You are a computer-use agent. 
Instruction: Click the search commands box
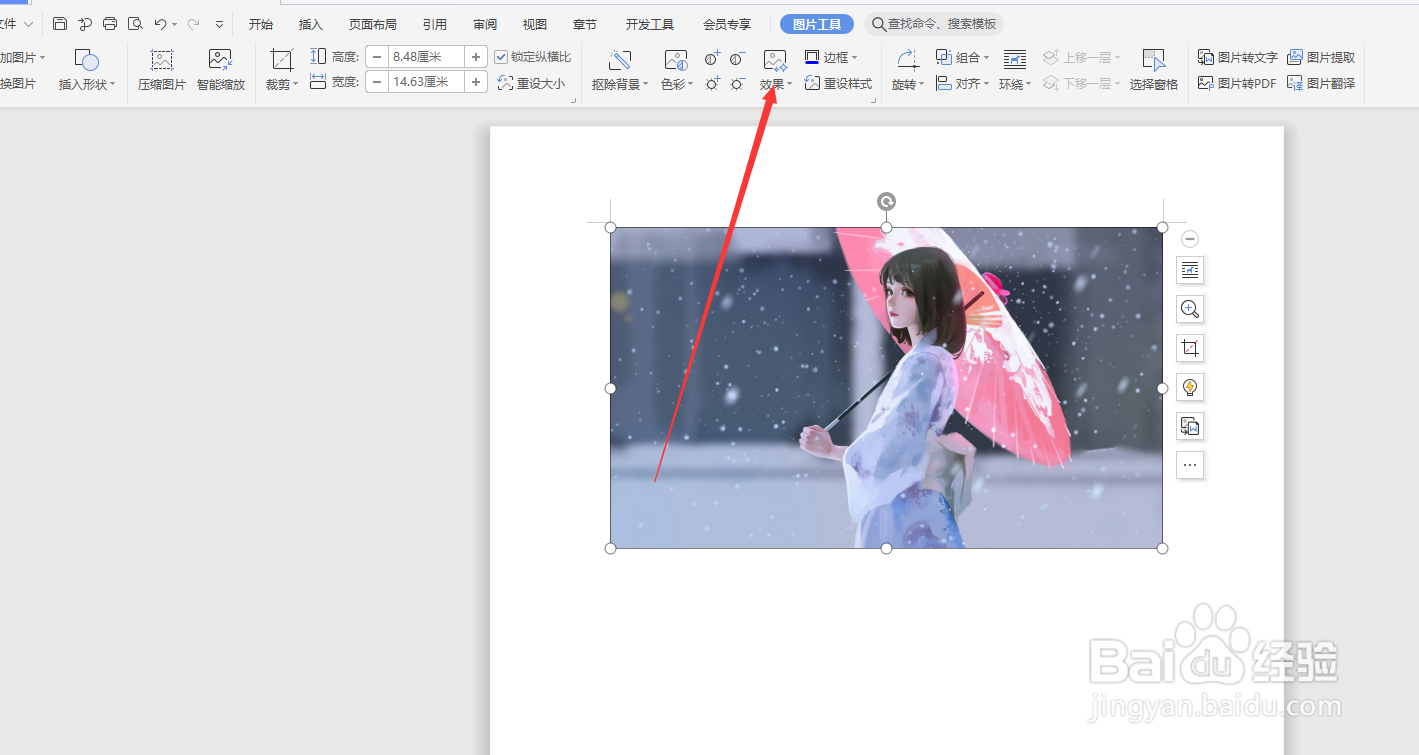[x=934, y=24]
